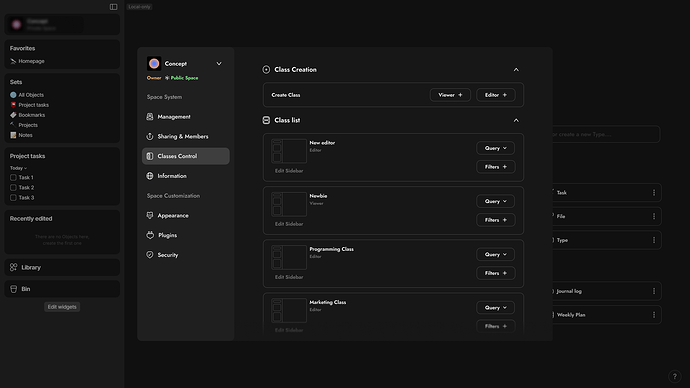690x388 pixels.
Task: Open the Library section
Action: [62, 267]
